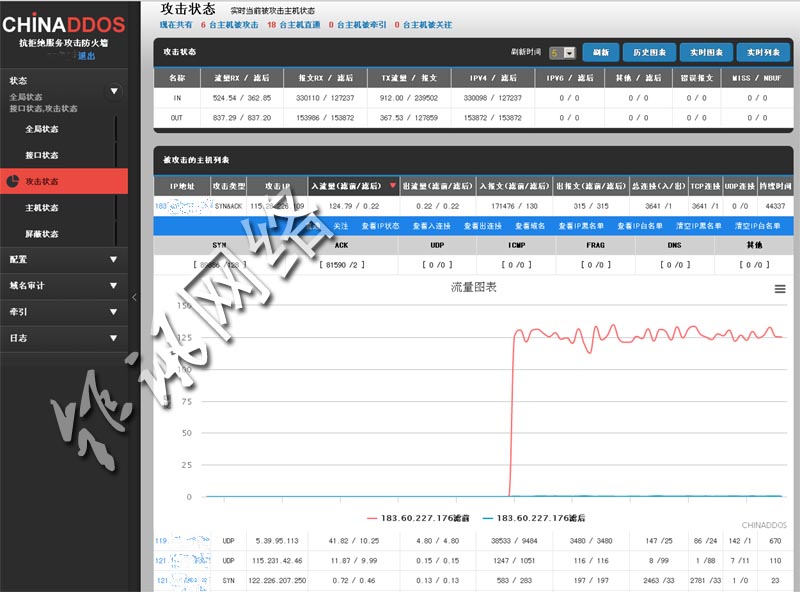
Task: Open the 实时图表 view
Action: point(706,52)
